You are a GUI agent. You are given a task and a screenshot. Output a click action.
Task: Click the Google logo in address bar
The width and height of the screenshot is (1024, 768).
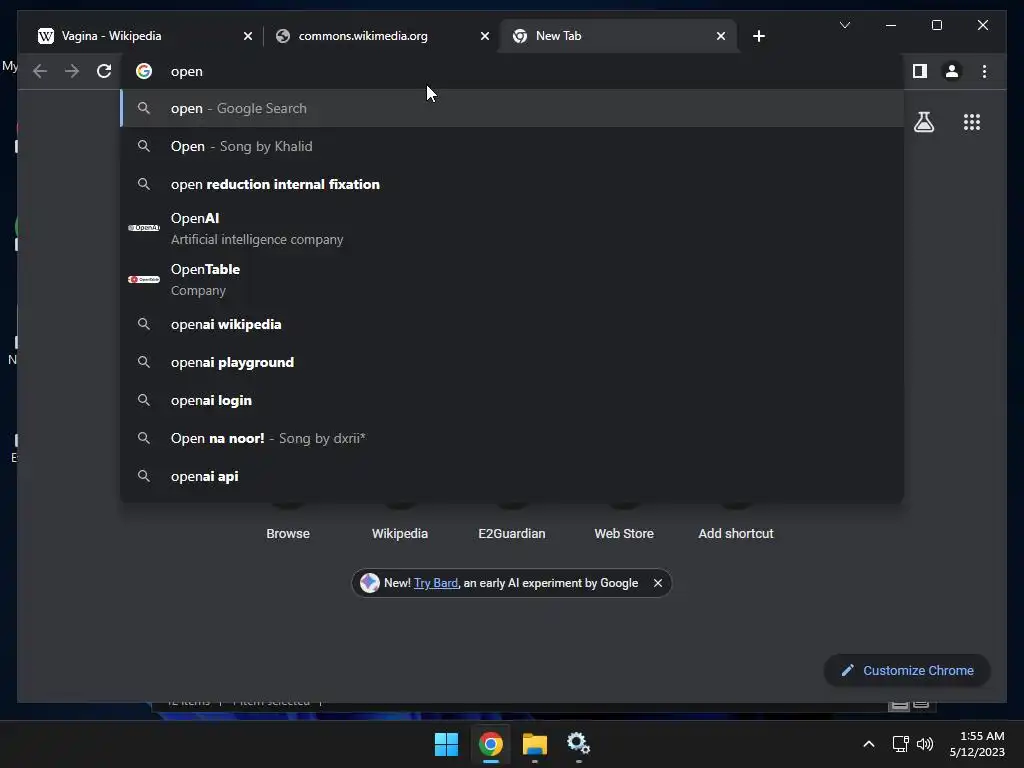[144, 71]
